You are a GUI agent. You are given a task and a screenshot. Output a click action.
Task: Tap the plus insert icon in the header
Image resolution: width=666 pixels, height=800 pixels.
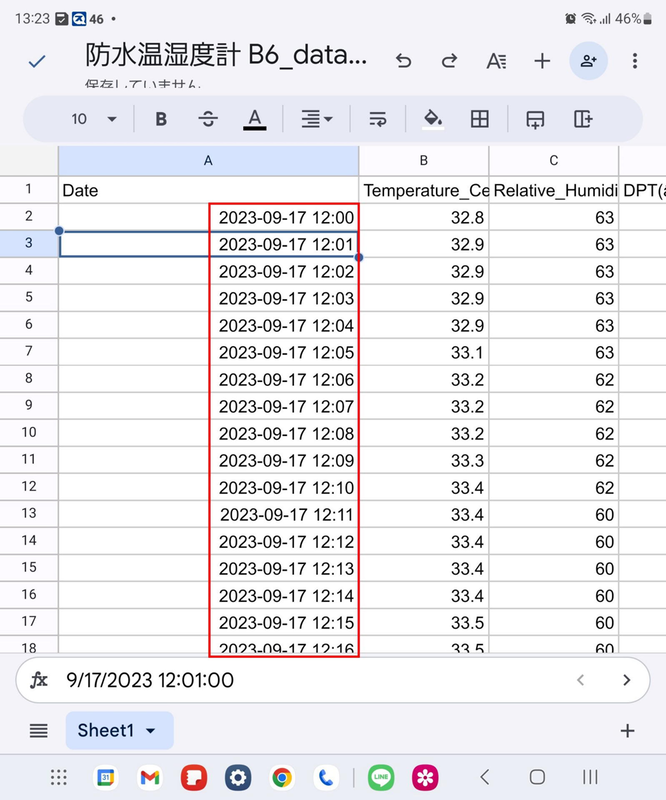tap(542, 61)
